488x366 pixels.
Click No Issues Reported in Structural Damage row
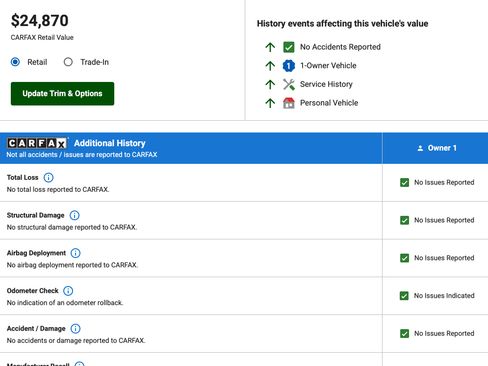coord(444,220)
